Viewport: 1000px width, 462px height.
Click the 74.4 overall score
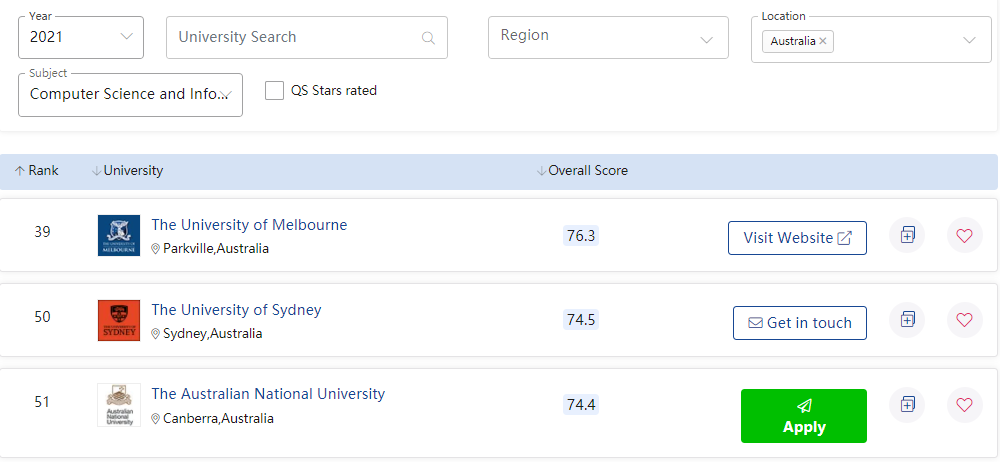[x=581, y=405]
